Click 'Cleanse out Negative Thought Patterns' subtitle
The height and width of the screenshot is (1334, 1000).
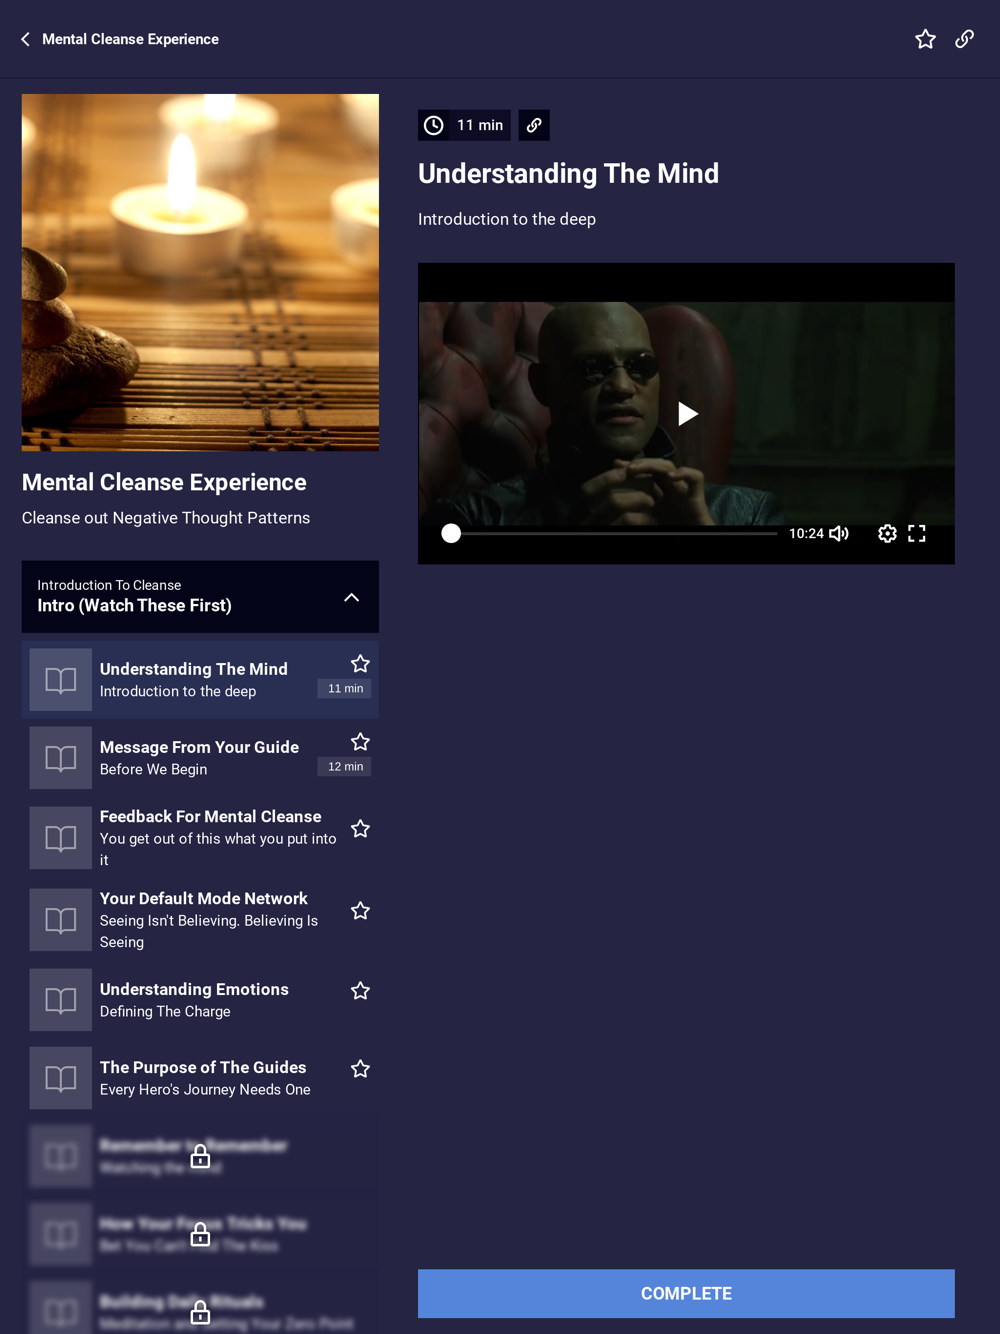point(166,518)
